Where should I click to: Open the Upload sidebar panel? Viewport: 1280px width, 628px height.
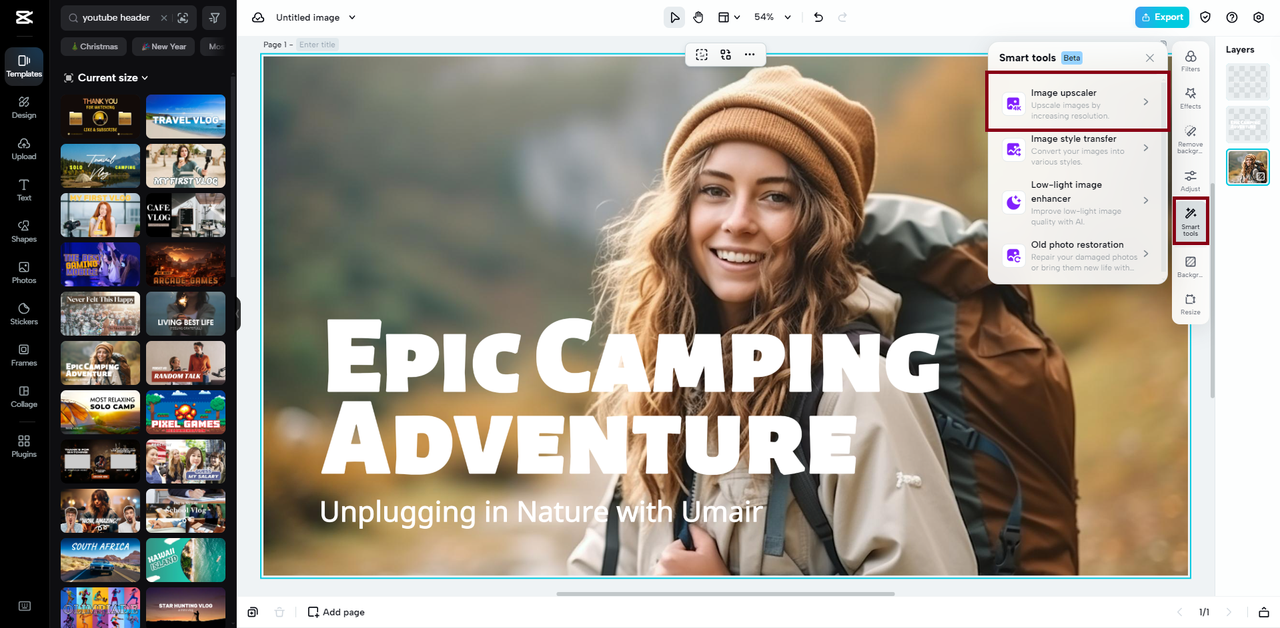pos(24,149)
